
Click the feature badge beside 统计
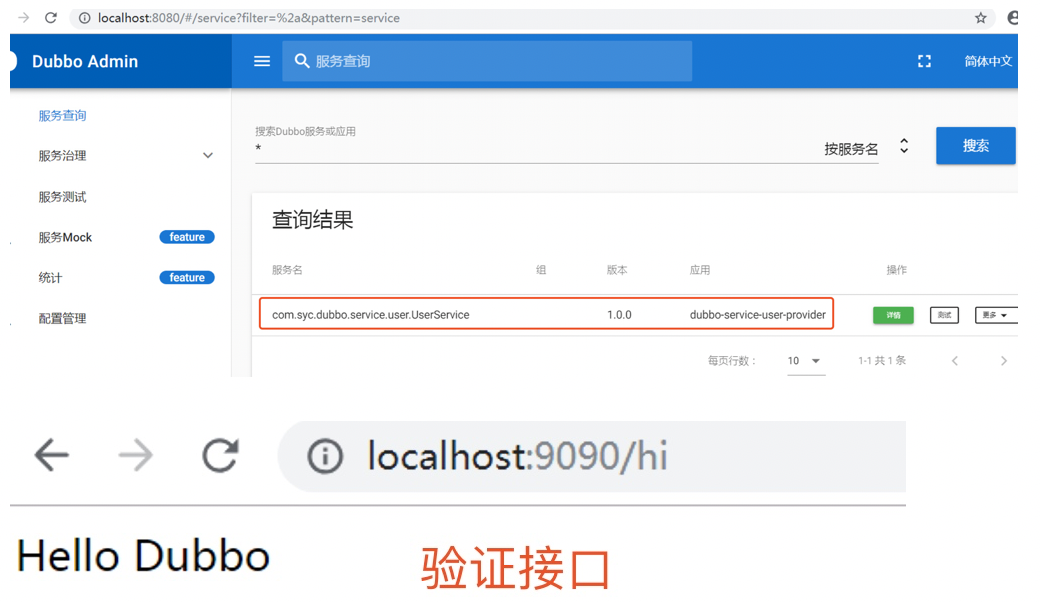(x=187, y=278)
